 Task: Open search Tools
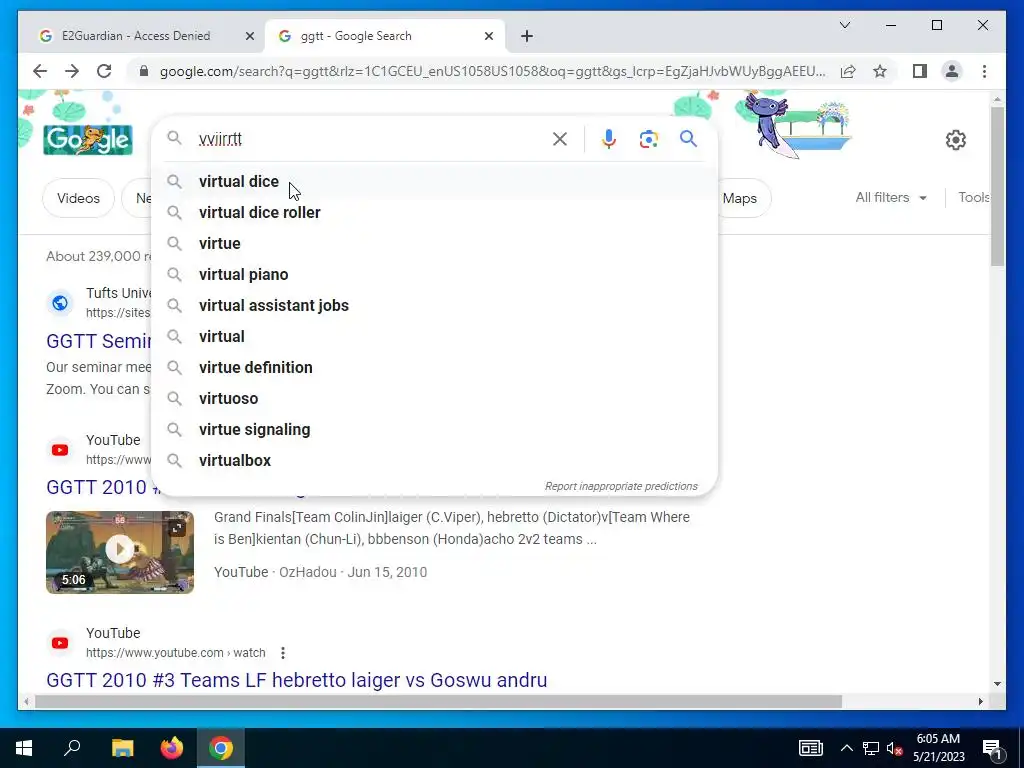pyautogui.click(x=973, y=197)
